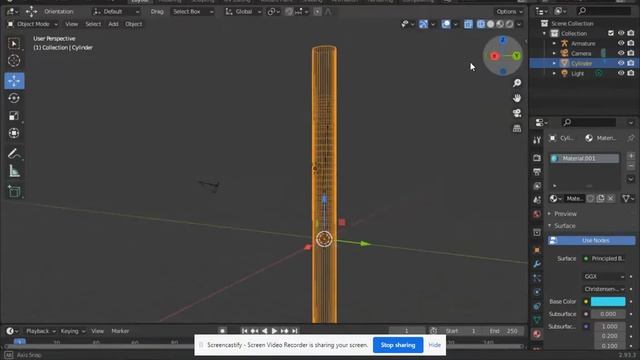The height and width of the screenshot is (360, 640).
Task: Click the cyan Base Color swatch
Action: (x=608, y=301)
